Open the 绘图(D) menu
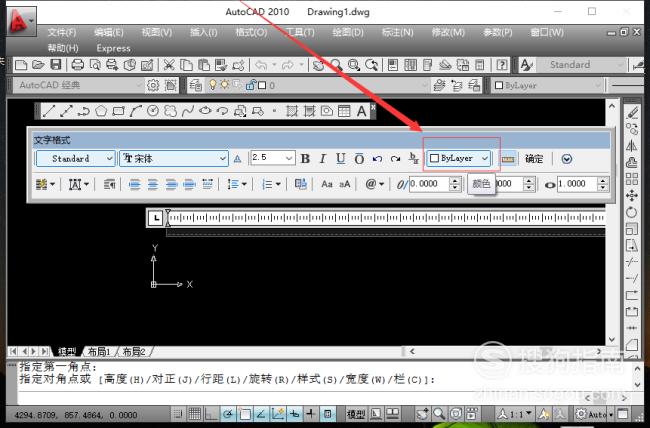Viewport: 650px width, 428px height. click(348, 32)
